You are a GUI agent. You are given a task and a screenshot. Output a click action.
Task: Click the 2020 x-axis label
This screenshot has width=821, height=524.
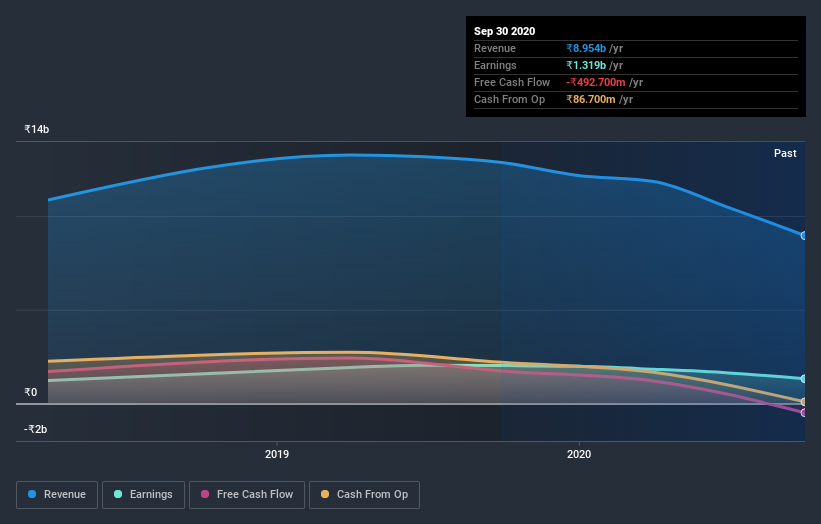point(579,454)
